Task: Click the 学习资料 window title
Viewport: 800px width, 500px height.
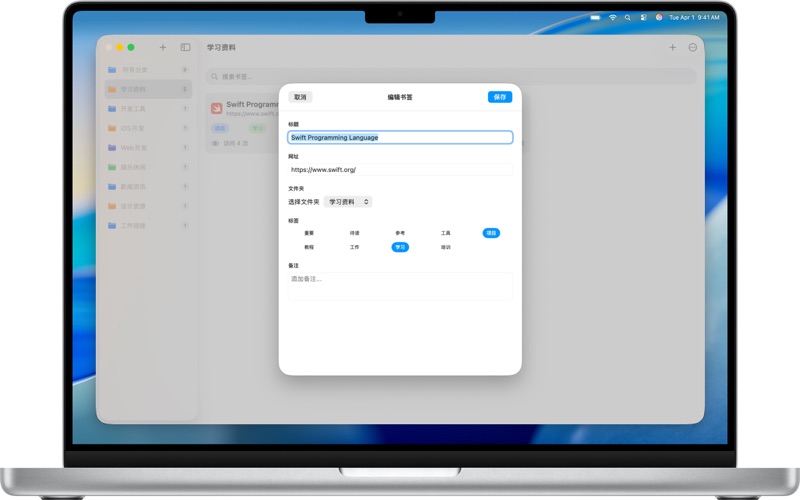Action: pos(221,47)
